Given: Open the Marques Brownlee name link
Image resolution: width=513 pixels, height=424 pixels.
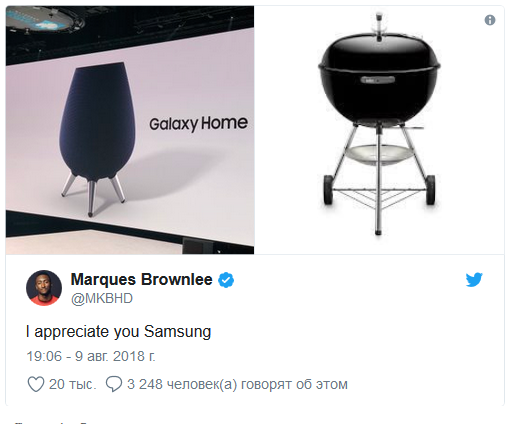Looking at the screenshot, I should coord(141,279).
